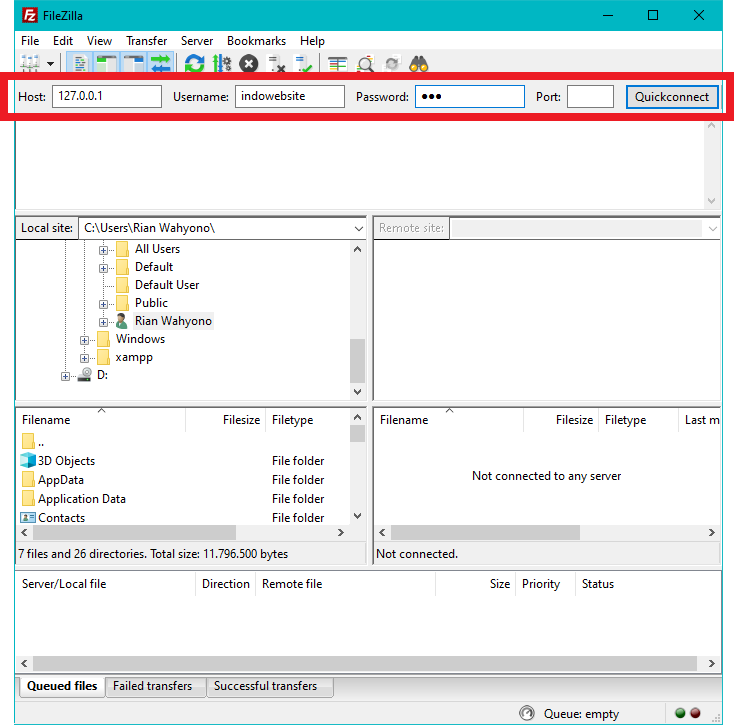Screen dimensions: 734x725
Task: Disconnect from the current server
Action: coord(276,63)
